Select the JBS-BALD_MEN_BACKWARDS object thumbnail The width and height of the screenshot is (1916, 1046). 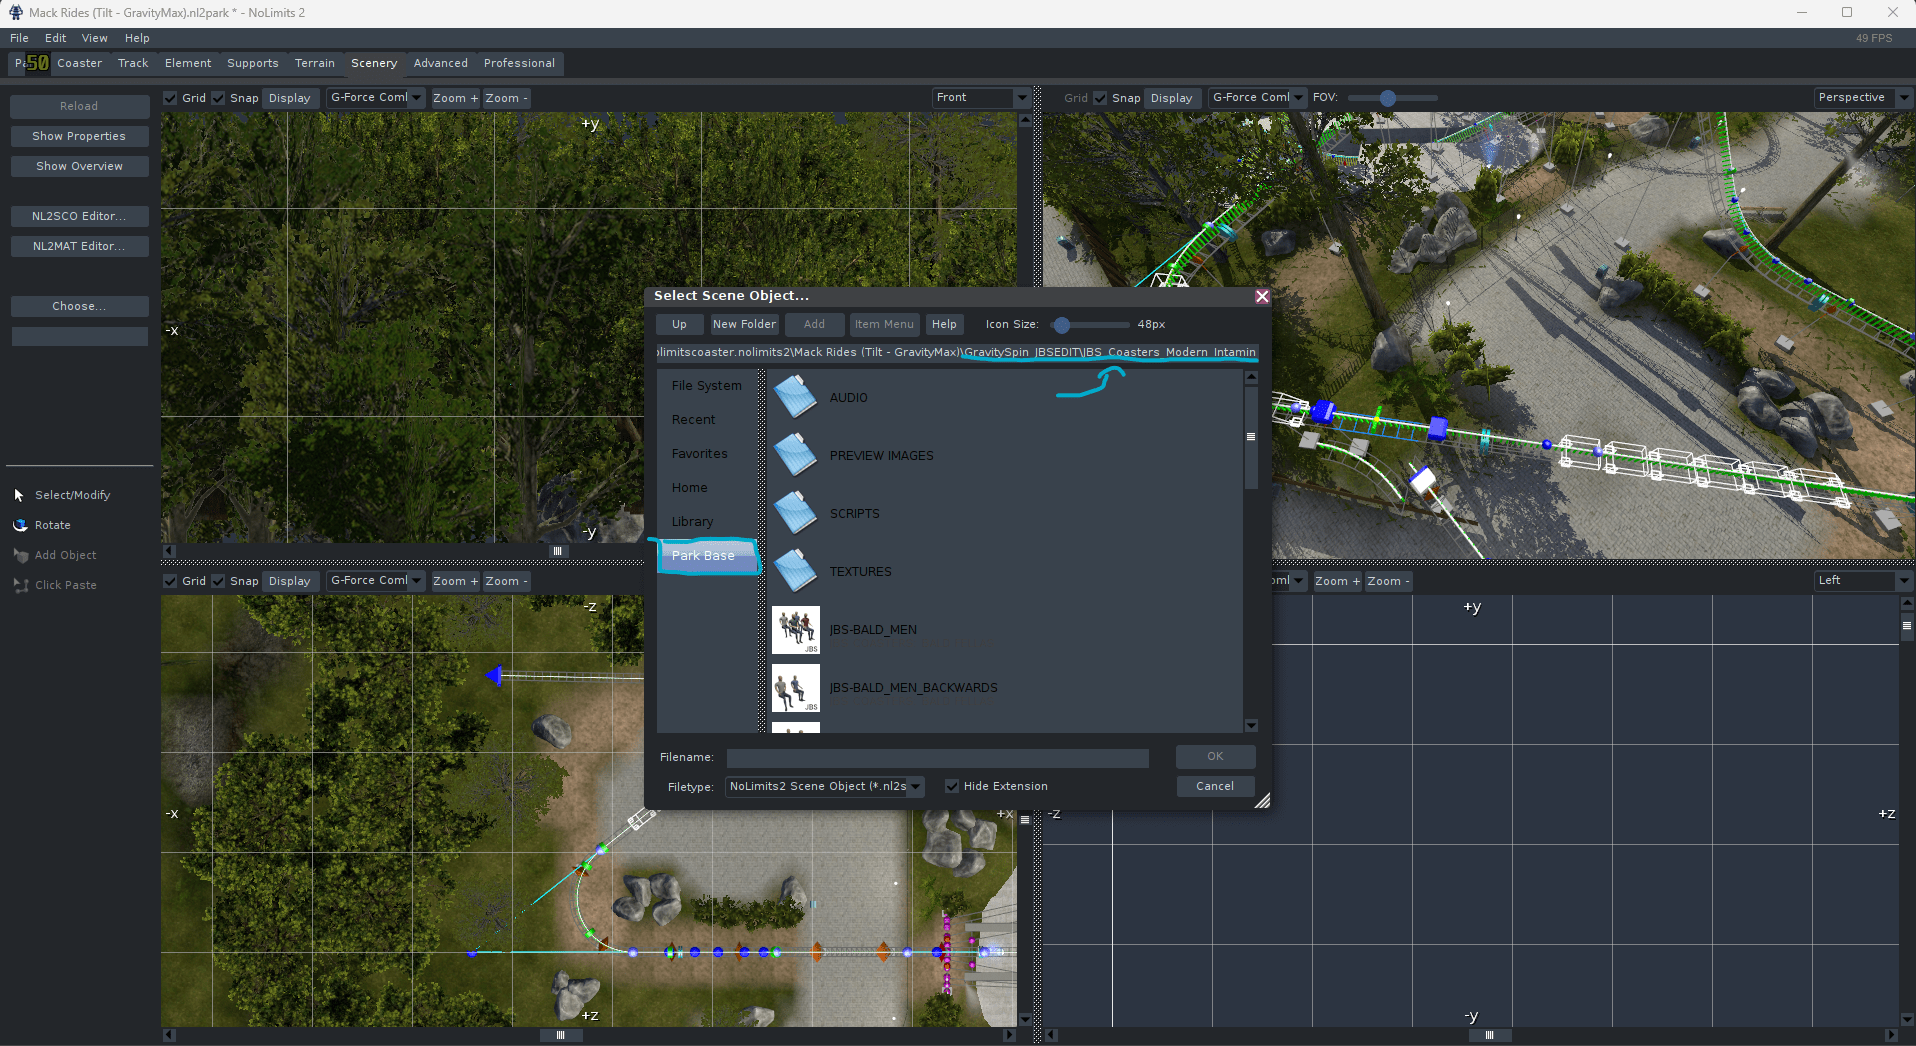(796, 688)
